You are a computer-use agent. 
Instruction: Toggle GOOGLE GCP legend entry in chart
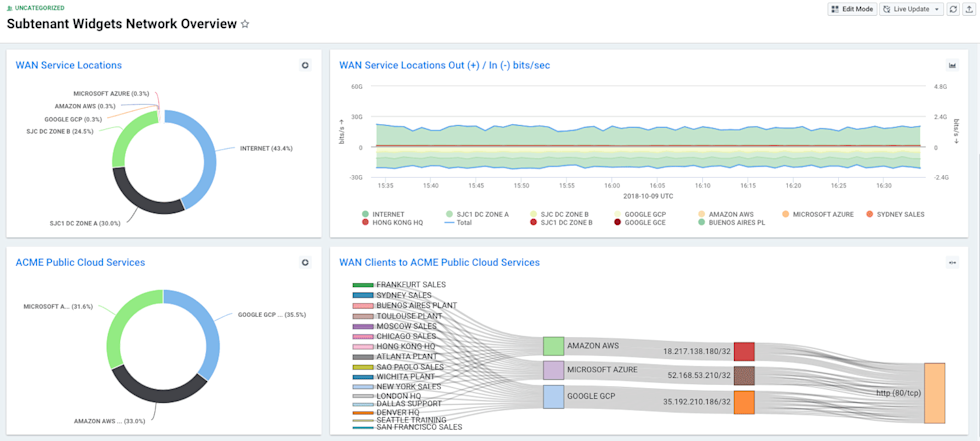pos(639,214)
